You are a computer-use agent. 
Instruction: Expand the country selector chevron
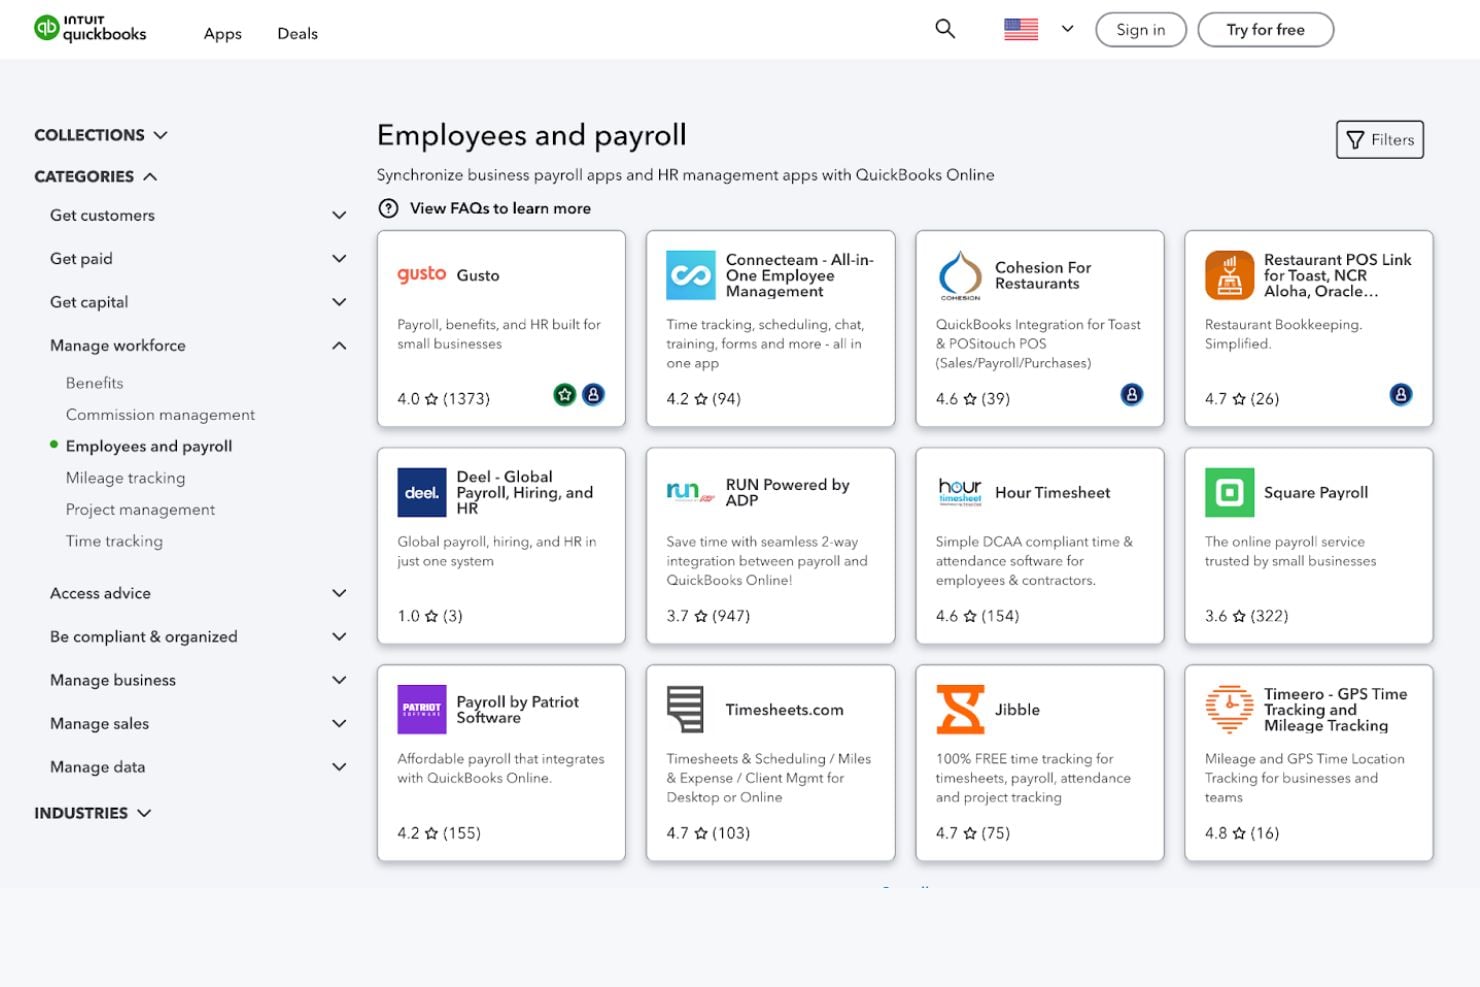coord(1068,29)
